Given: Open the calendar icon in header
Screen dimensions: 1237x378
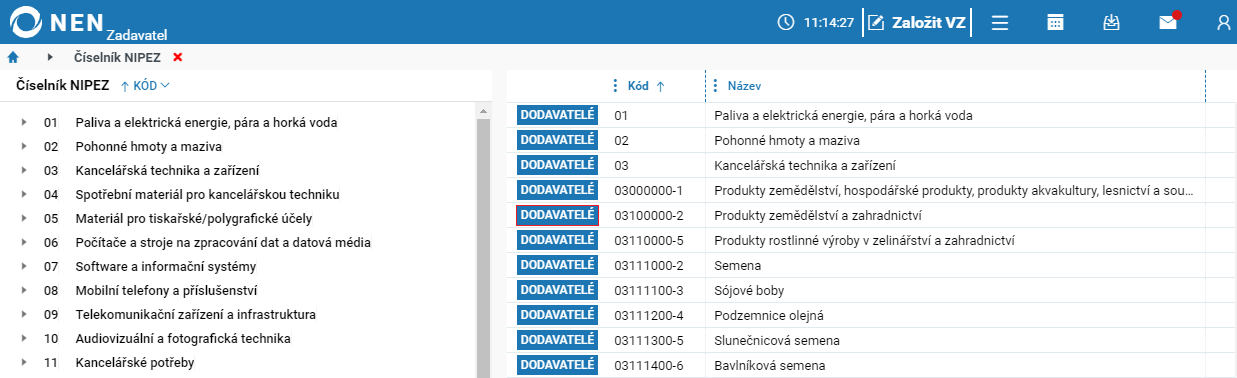Looking at the screenshot, I should tap(1055, 22).
